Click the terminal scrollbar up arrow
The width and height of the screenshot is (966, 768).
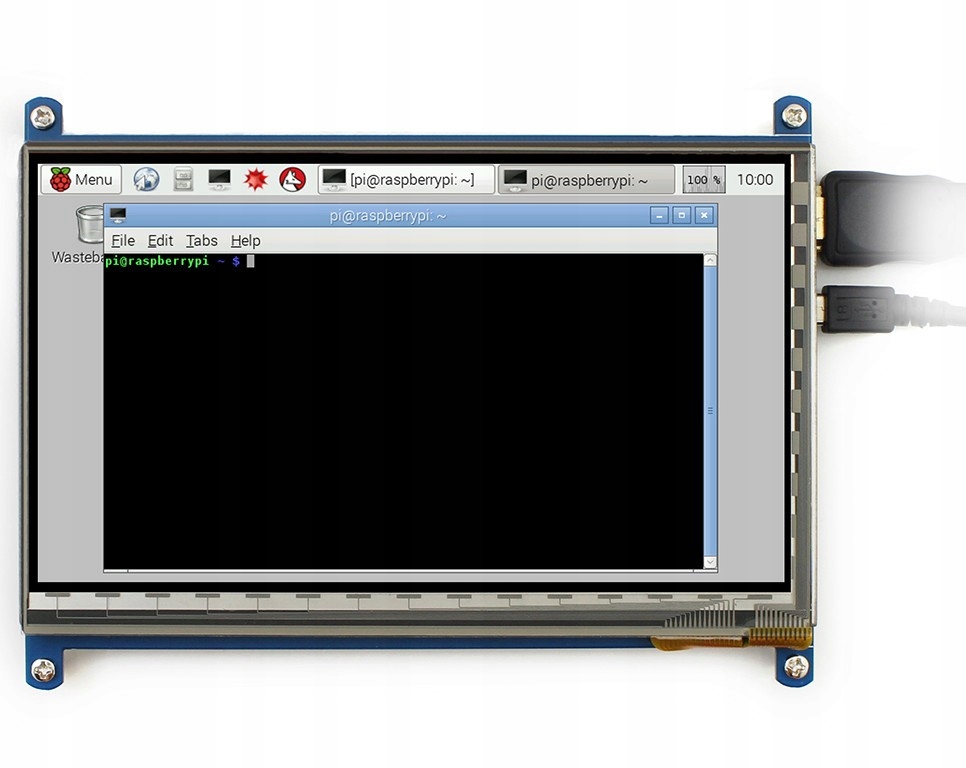click(710, 260)
